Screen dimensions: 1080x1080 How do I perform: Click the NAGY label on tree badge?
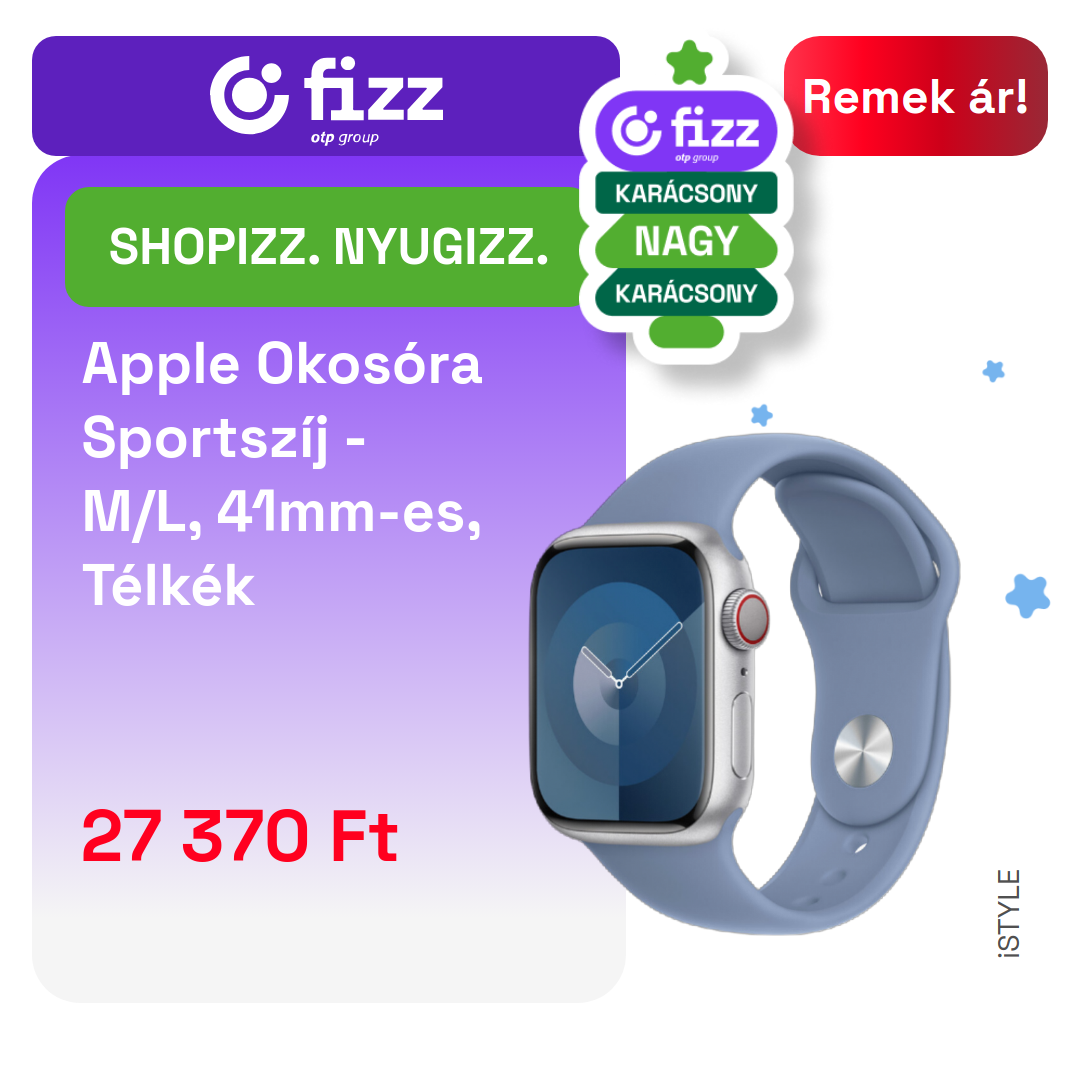686,242
